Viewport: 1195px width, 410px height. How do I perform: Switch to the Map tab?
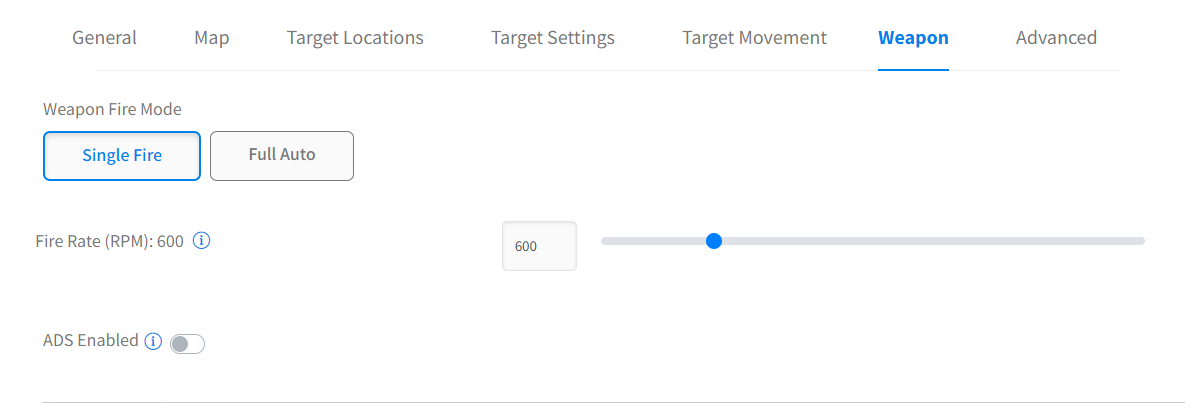tap(212, 38)
